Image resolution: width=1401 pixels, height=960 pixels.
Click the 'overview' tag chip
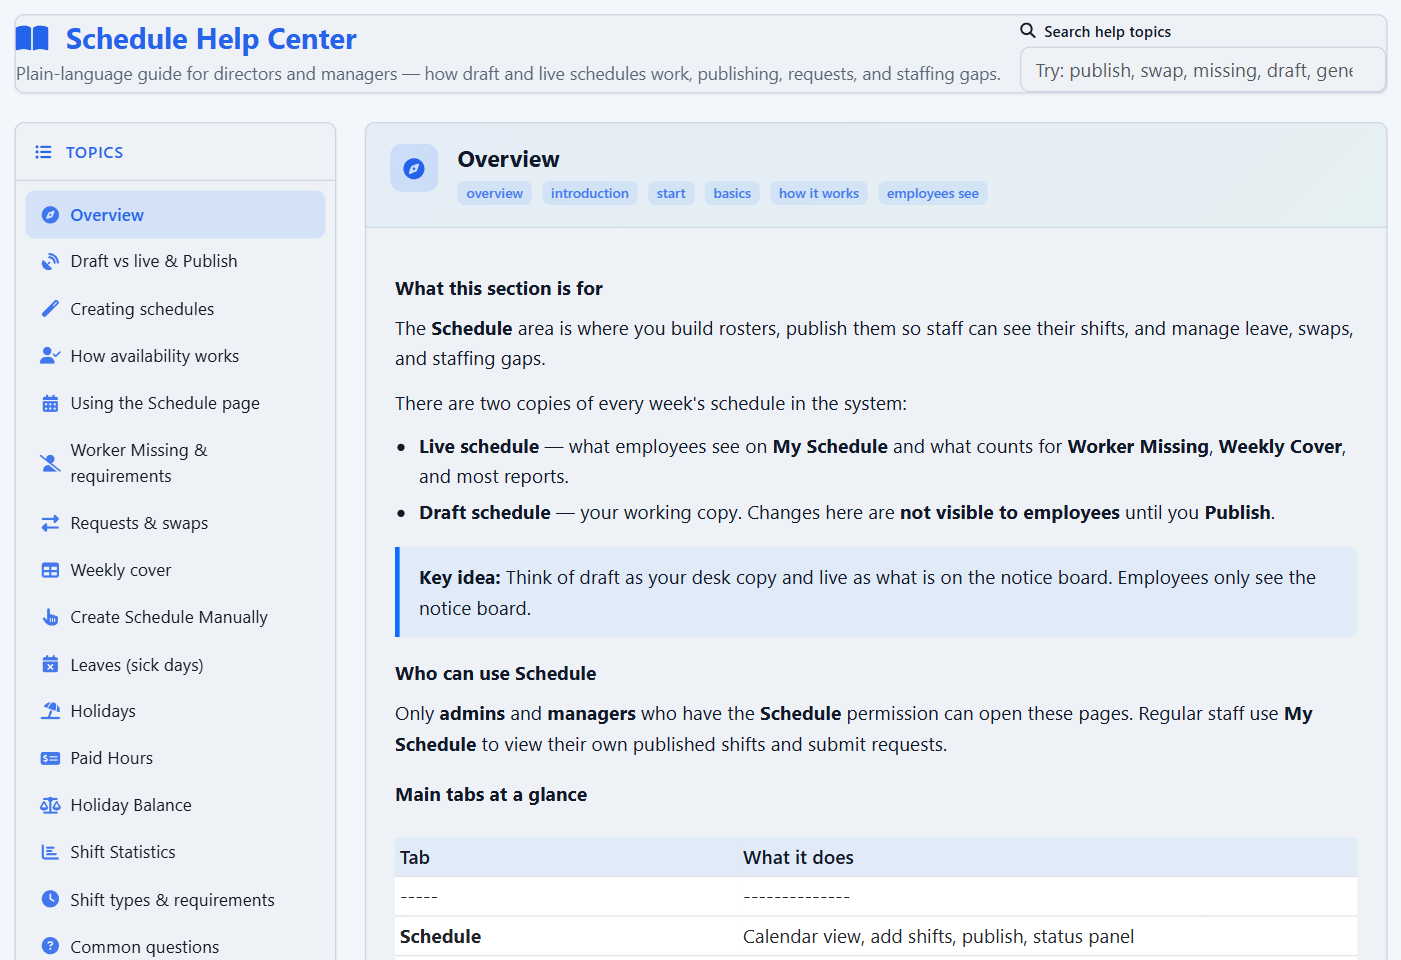(495, 193)
